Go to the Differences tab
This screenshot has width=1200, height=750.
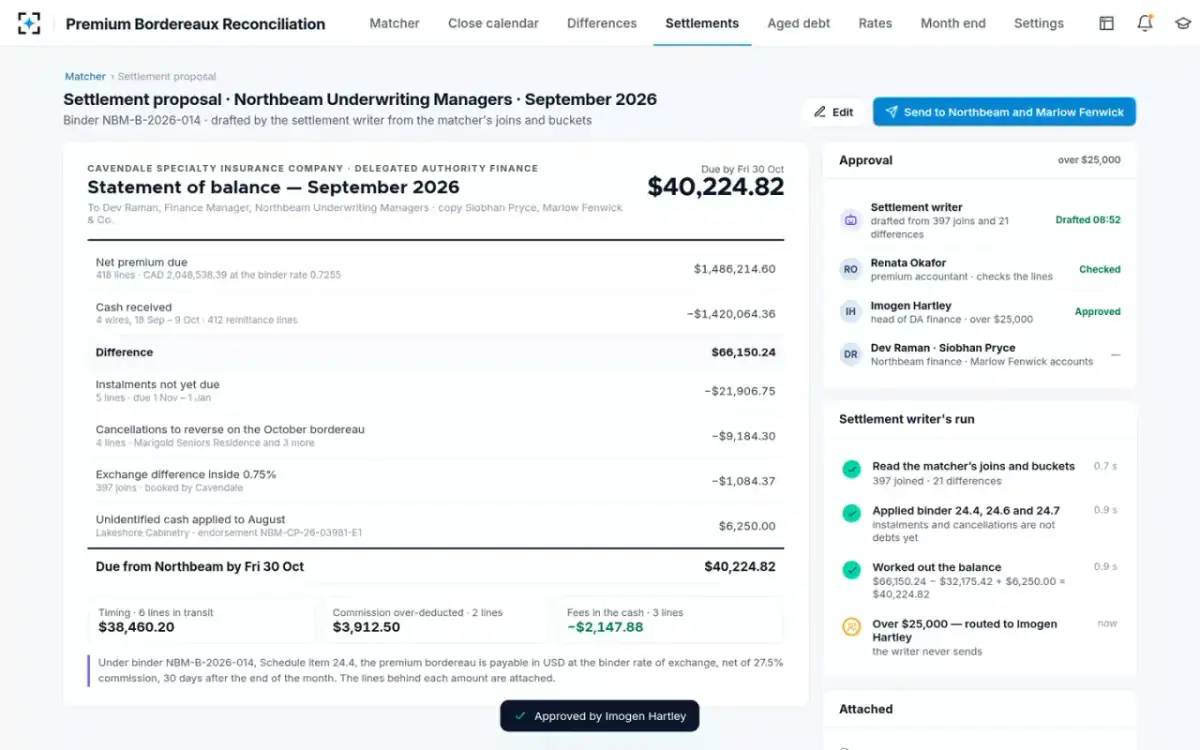tap(602, 23)
